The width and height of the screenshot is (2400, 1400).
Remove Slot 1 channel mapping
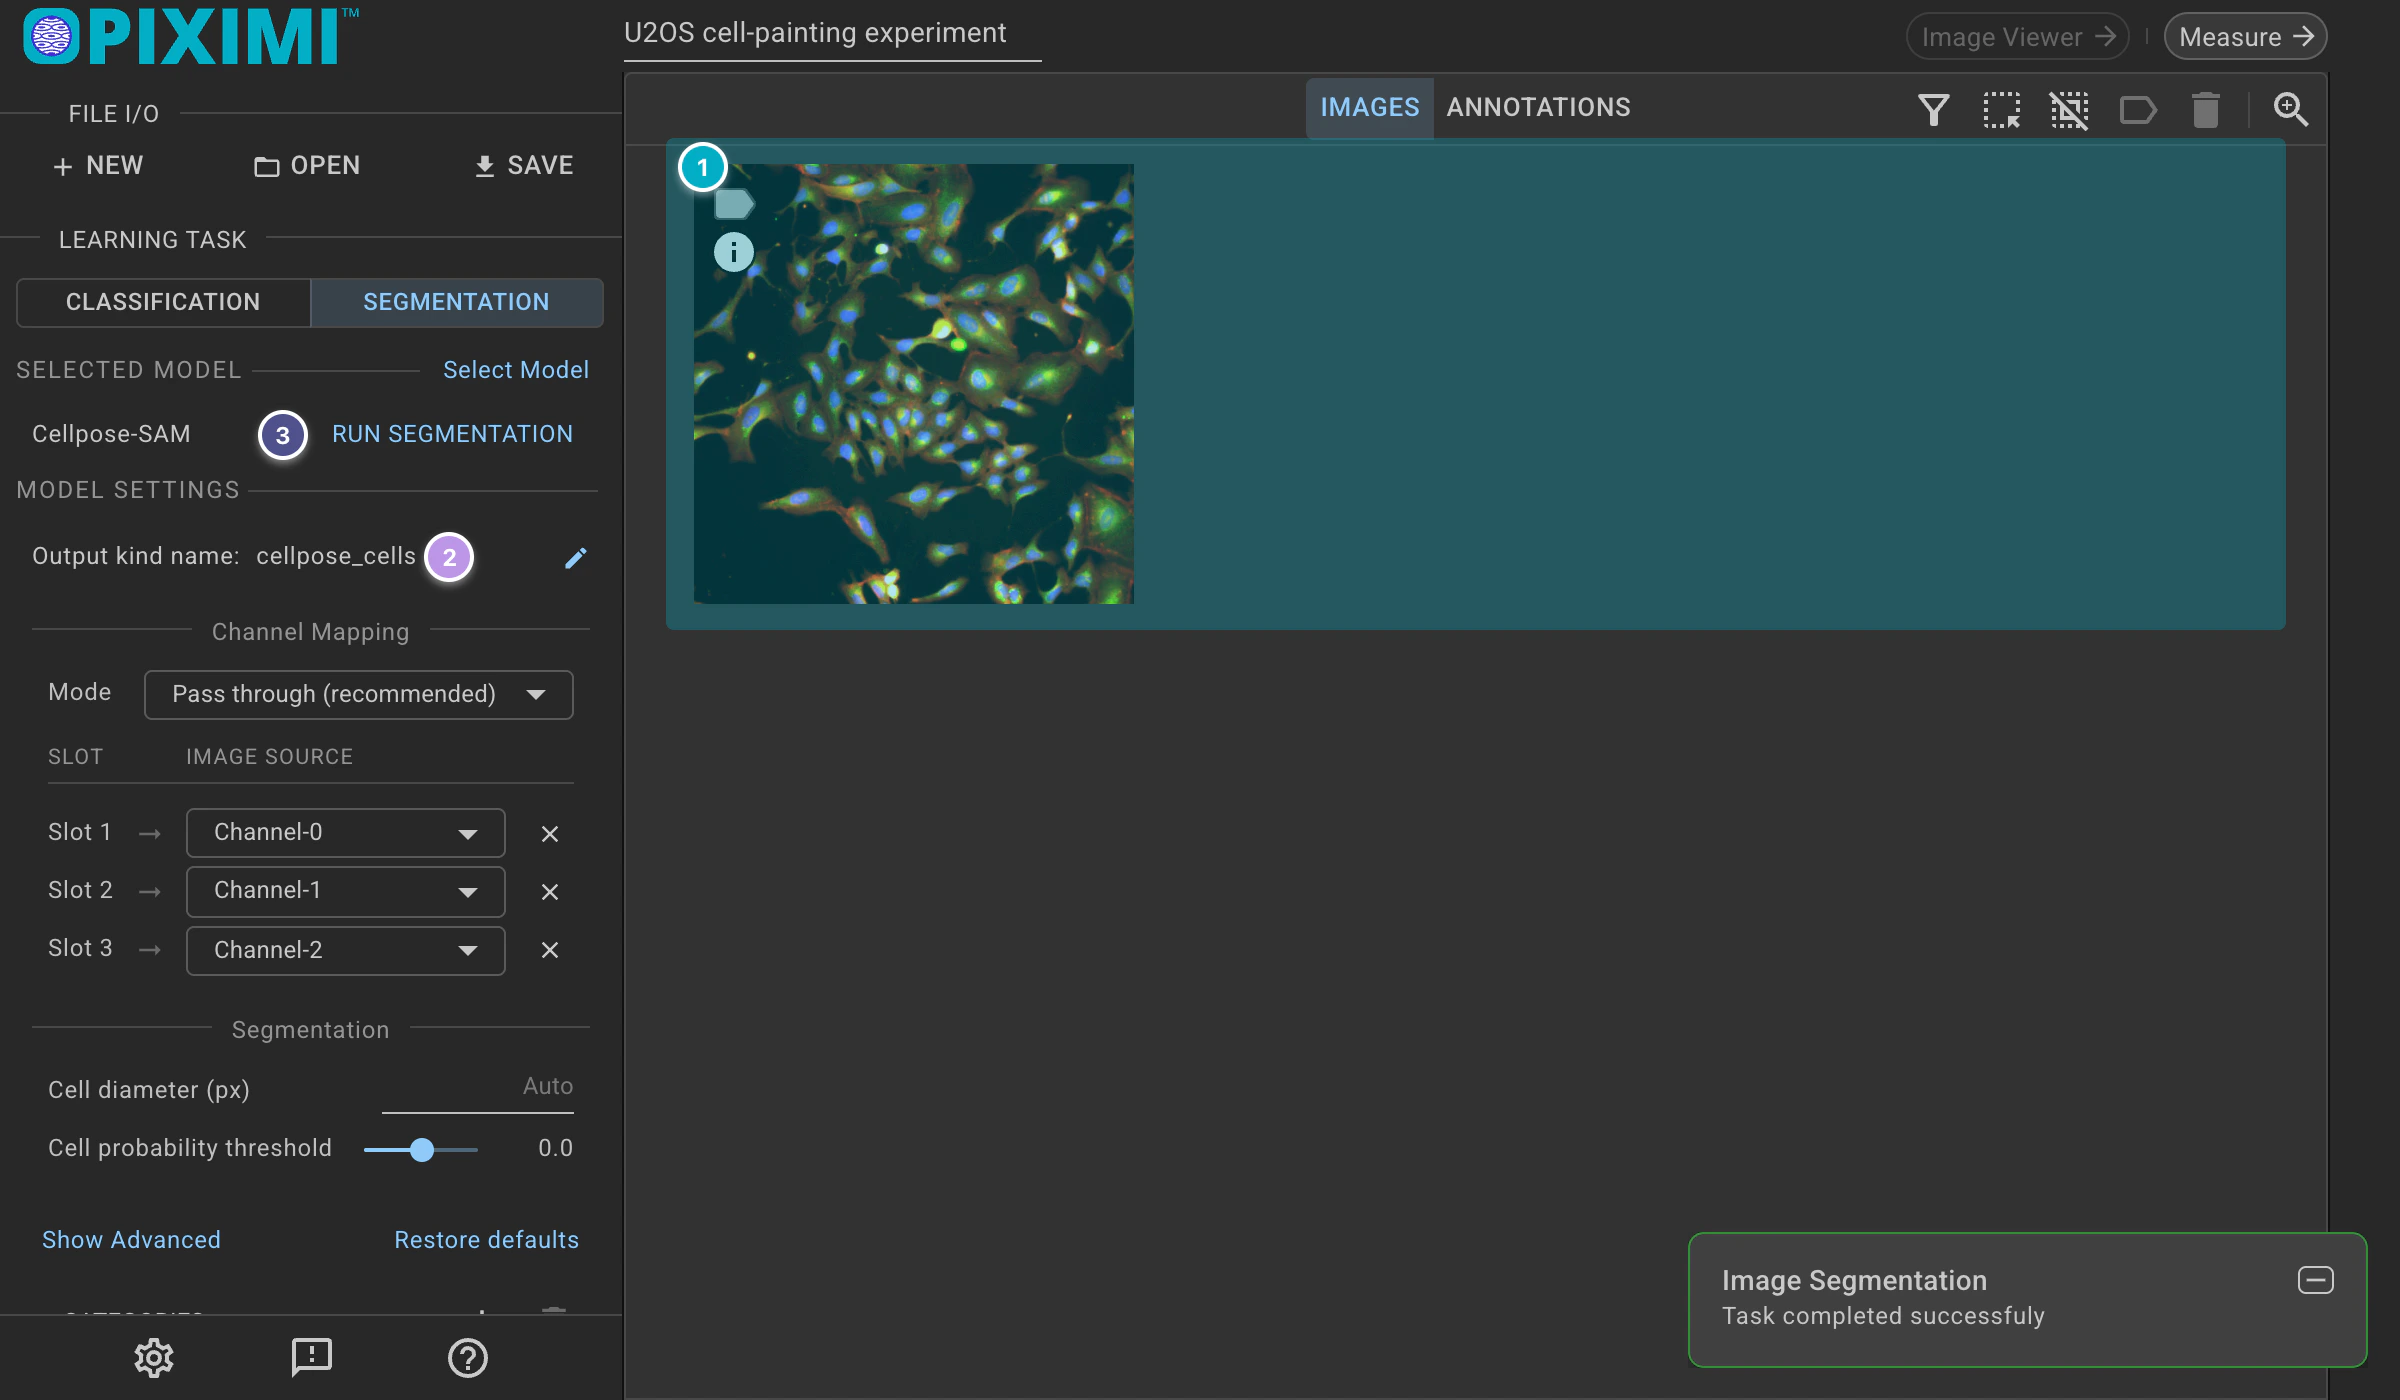point(550,834)
